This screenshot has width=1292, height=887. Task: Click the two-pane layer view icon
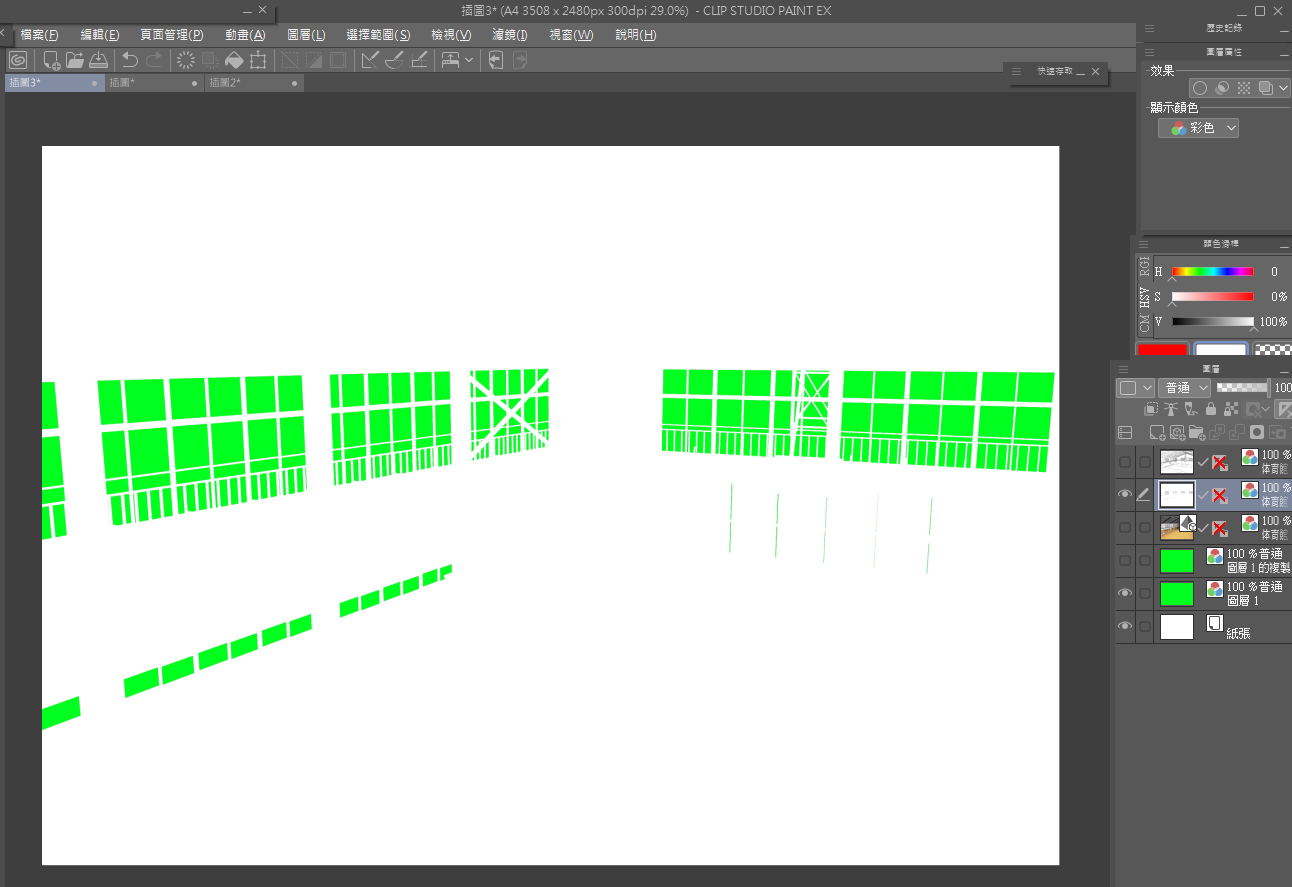tap(1125, 433)
